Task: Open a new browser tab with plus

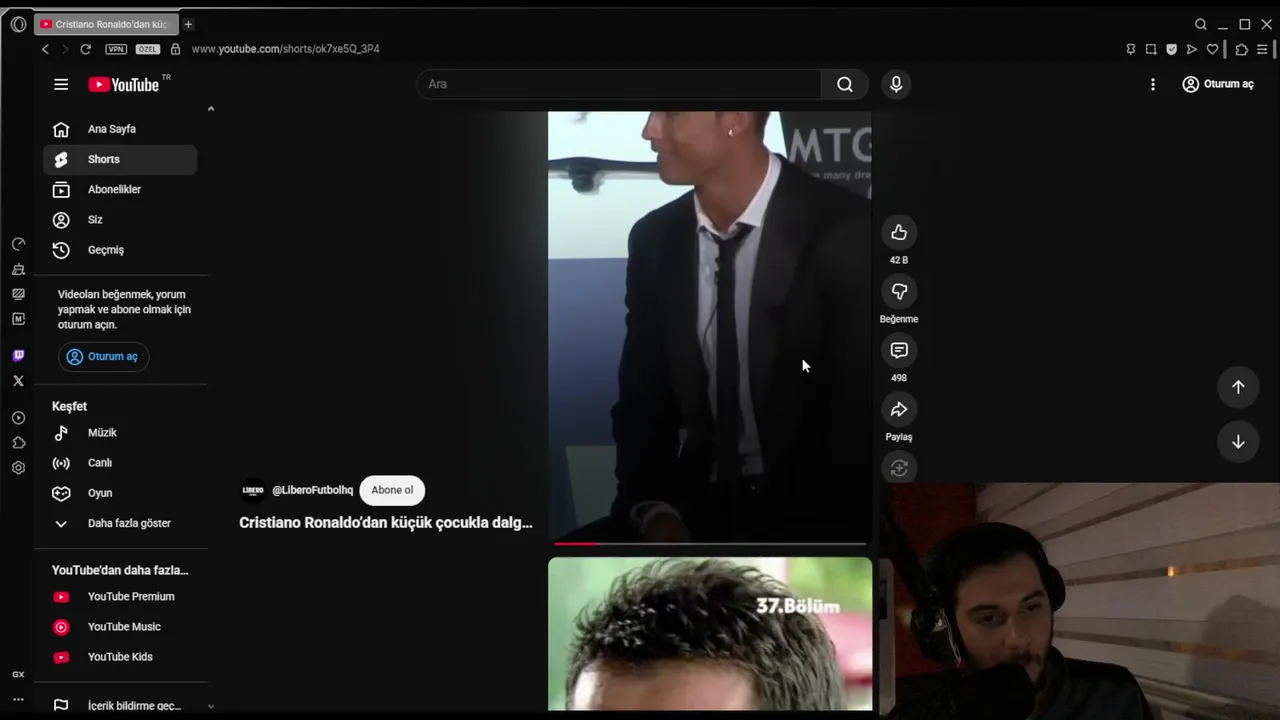Action: point(188,24)
